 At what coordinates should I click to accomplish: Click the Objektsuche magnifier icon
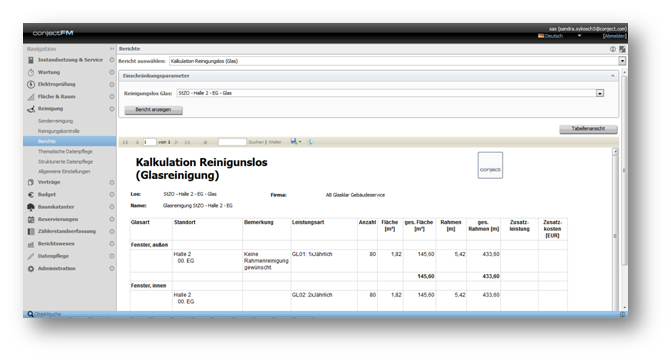click(x=30, y=314)
